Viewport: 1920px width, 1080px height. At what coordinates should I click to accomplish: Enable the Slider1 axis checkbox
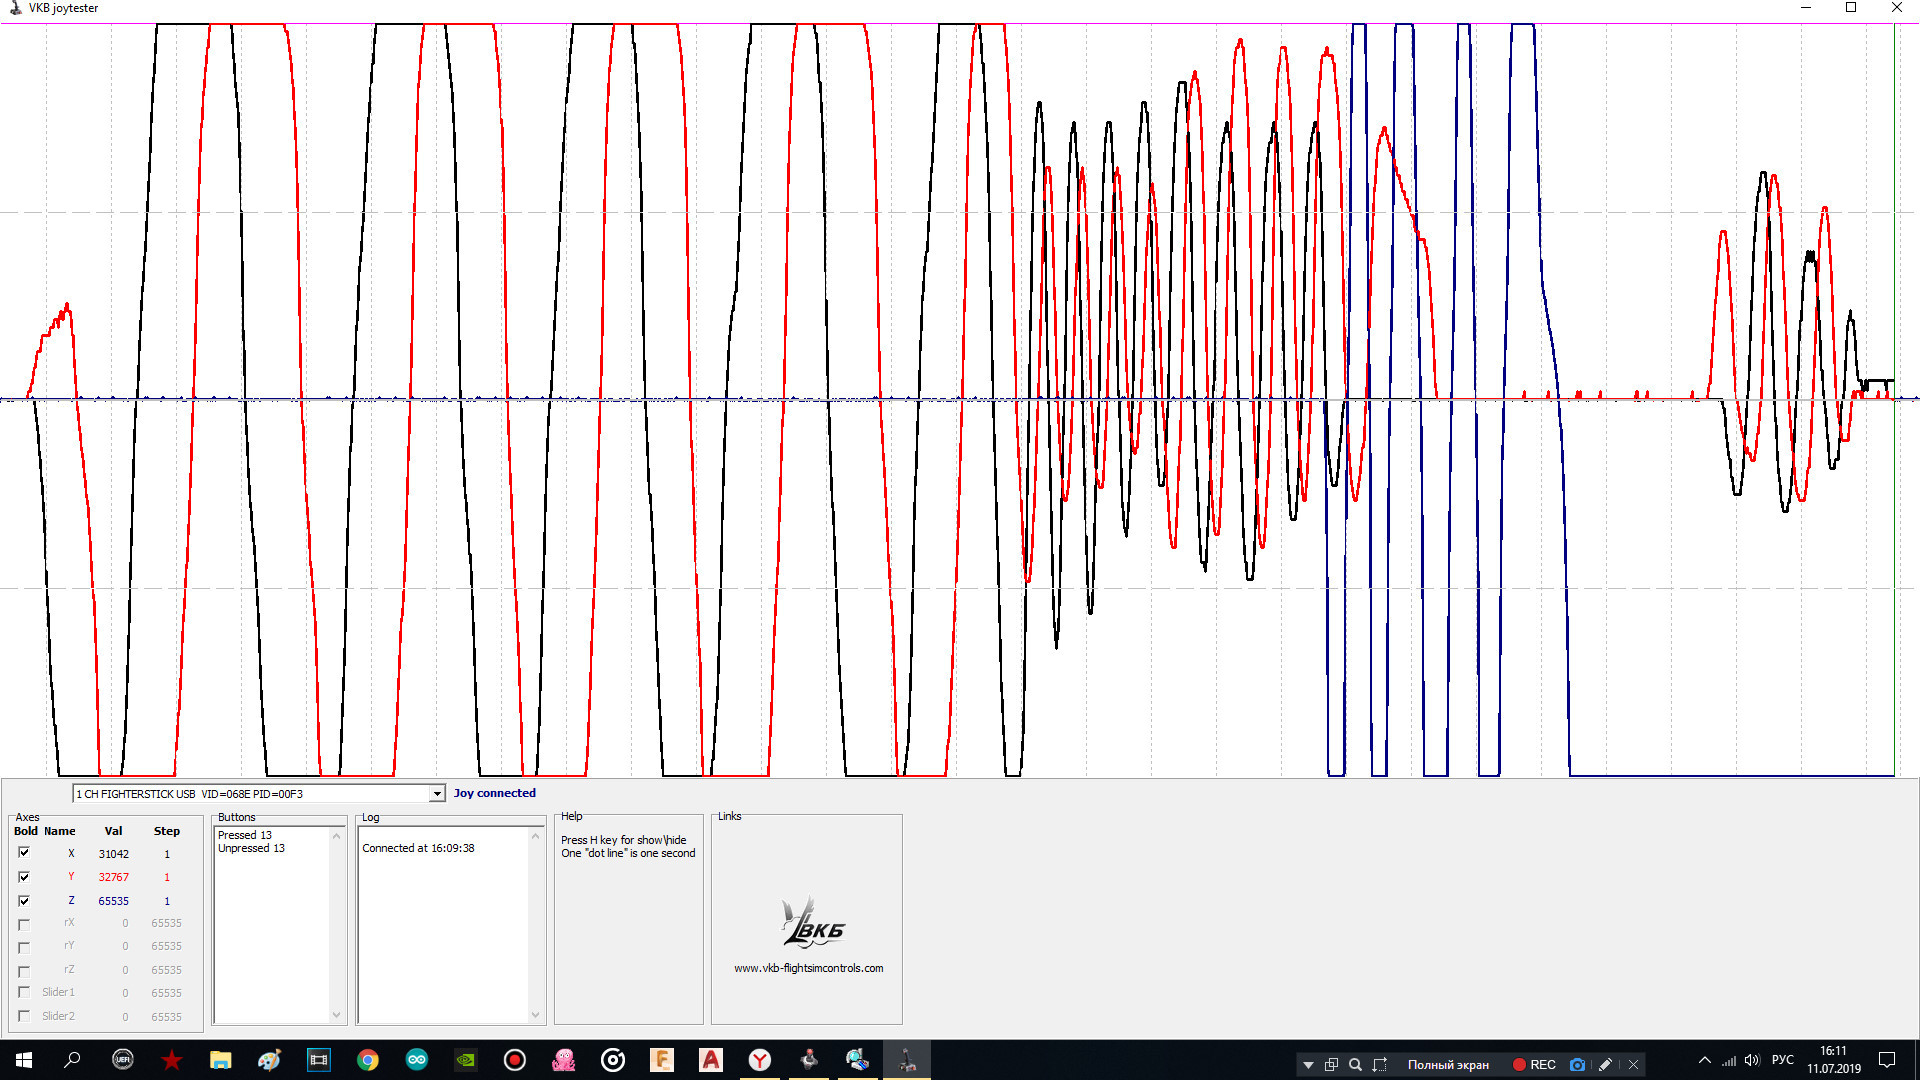24,992
